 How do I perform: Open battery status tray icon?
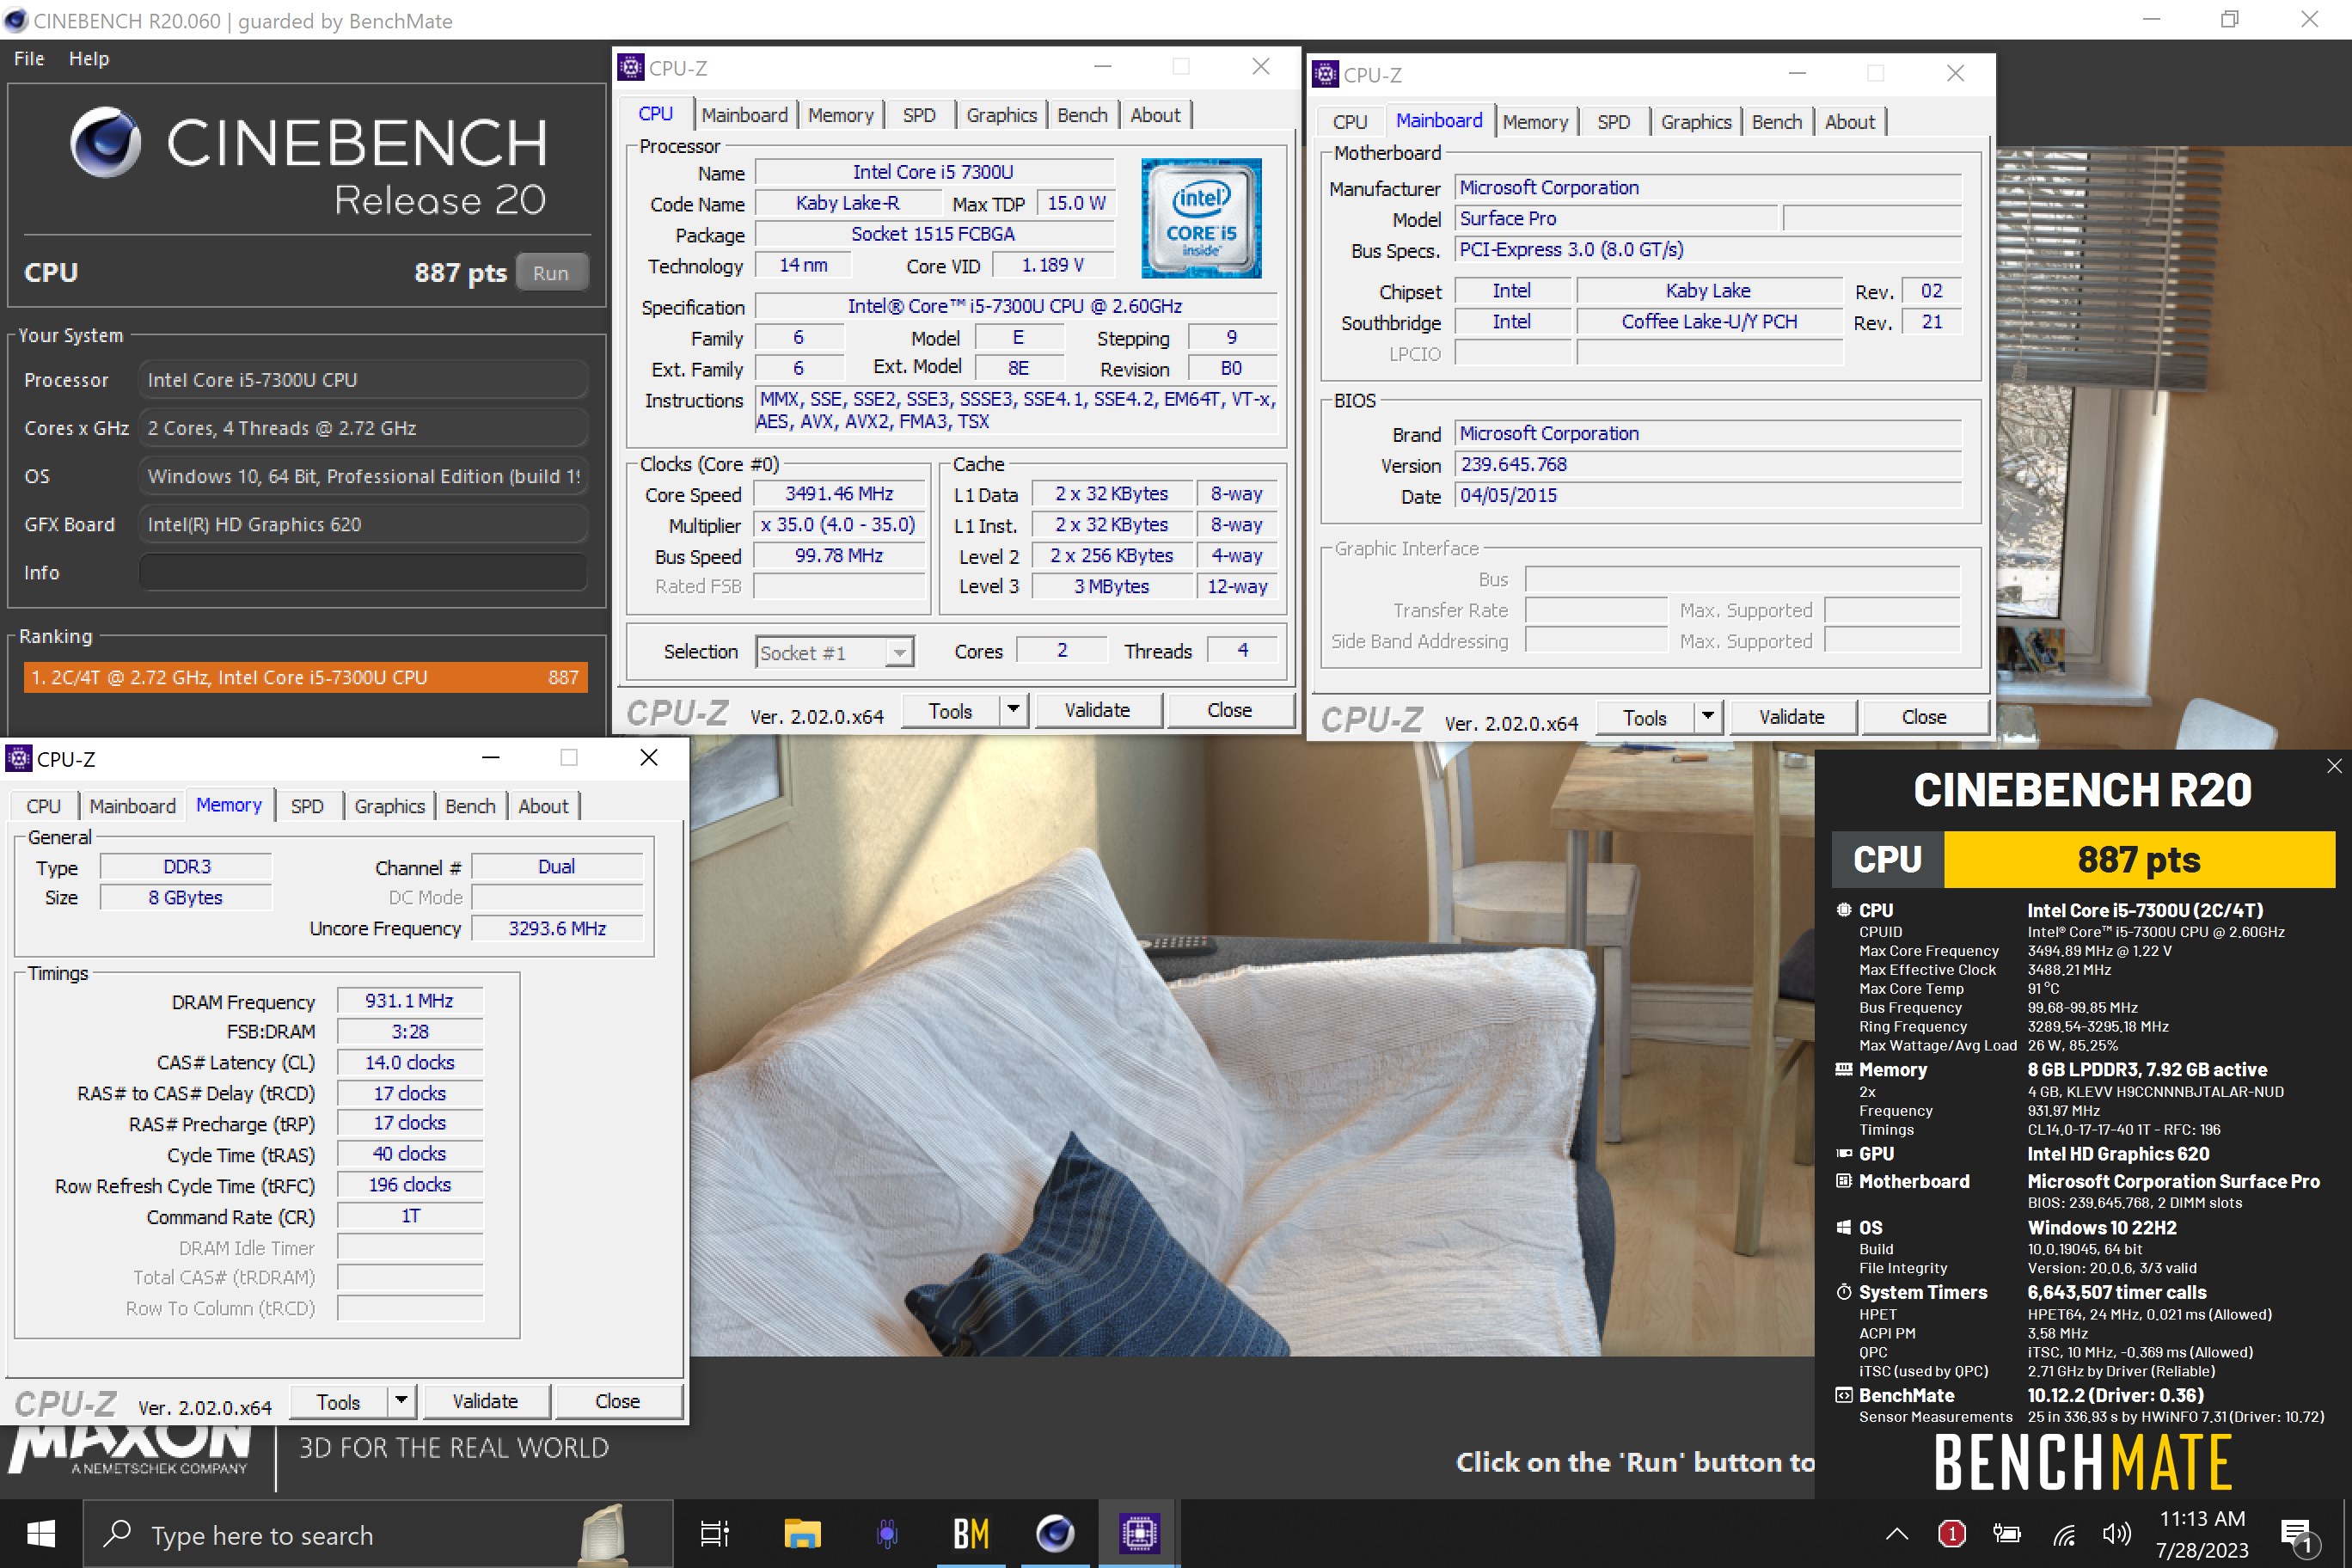[2006, 1534]
